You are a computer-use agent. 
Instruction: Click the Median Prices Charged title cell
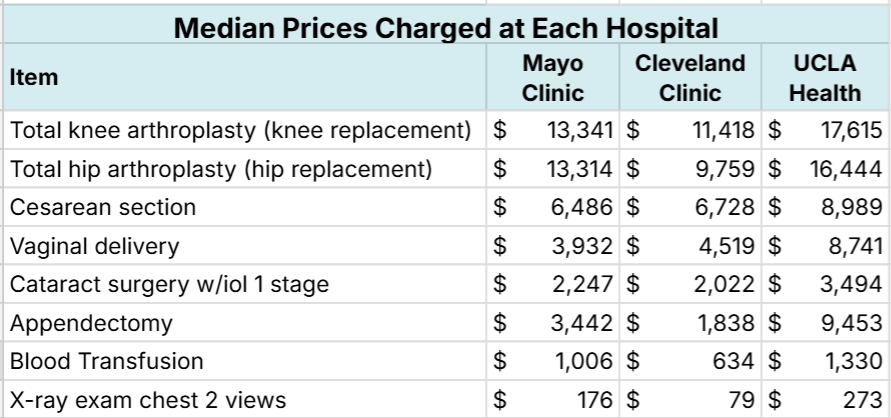(x=445, y=27)
